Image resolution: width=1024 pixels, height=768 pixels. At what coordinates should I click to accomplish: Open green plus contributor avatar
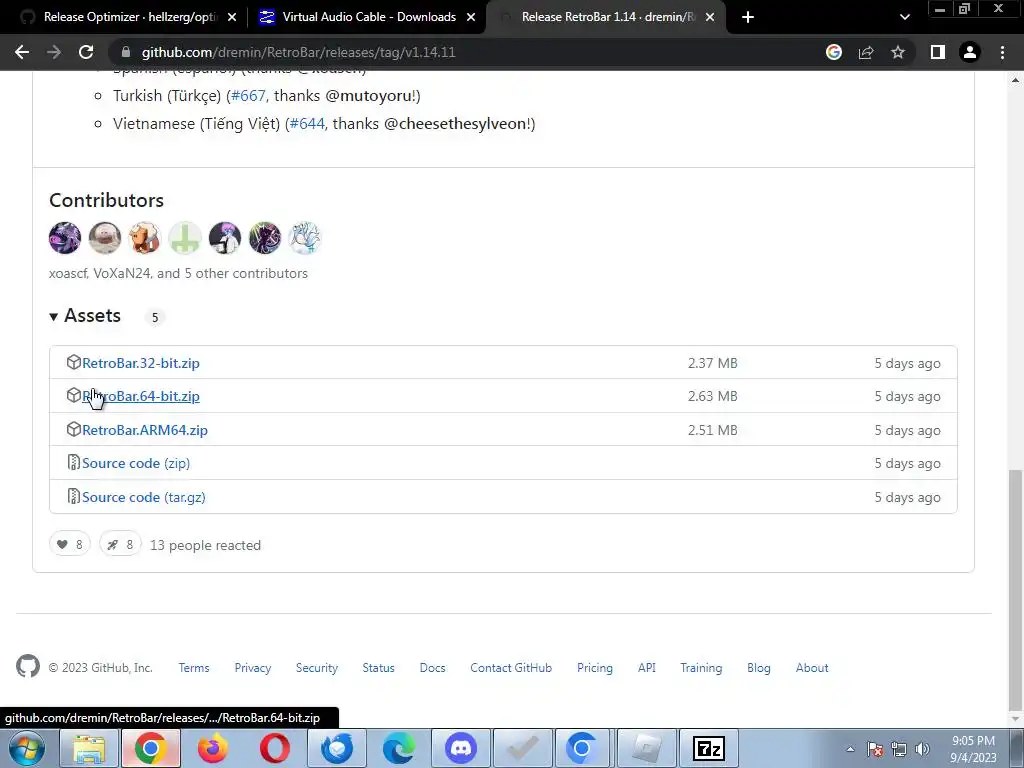point(185,238)
